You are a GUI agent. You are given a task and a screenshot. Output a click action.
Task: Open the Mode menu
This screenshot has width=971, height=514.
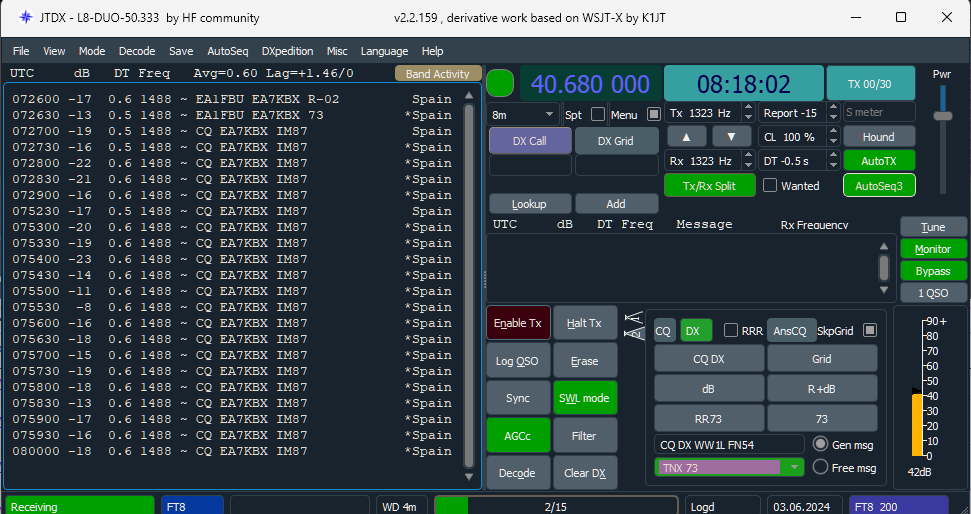92,51
